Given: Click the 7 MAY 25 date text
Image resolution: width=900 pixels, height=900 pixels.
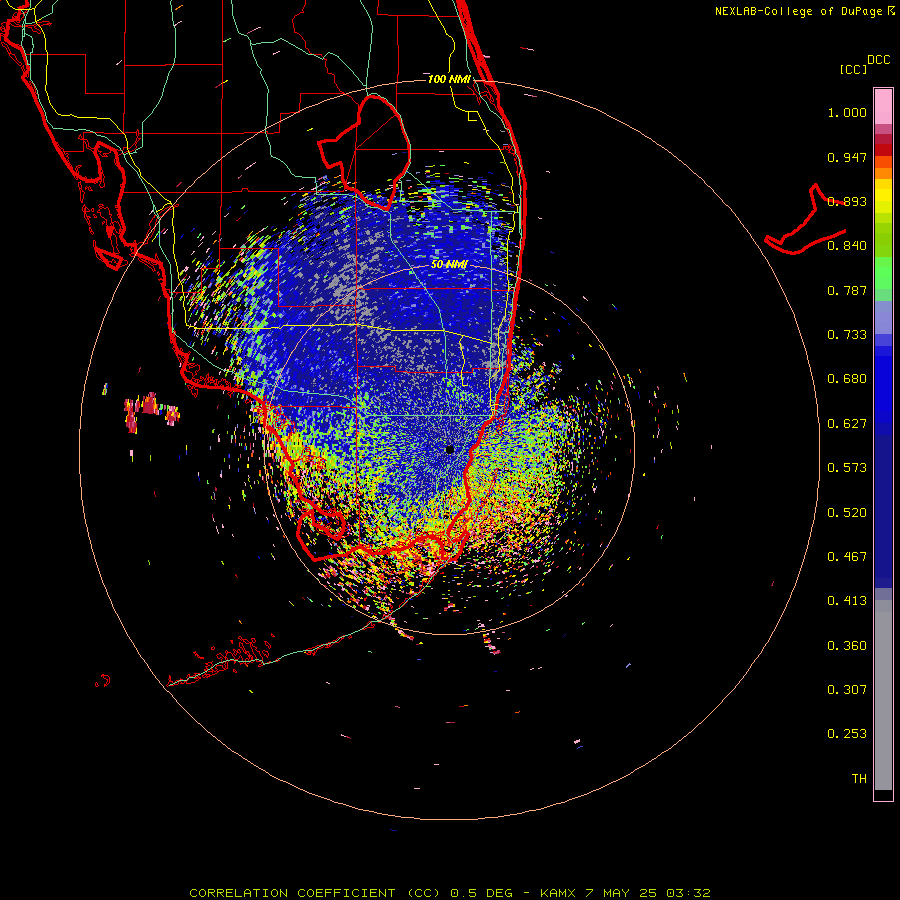Looking at the screenshot, I should coord(622,893).
